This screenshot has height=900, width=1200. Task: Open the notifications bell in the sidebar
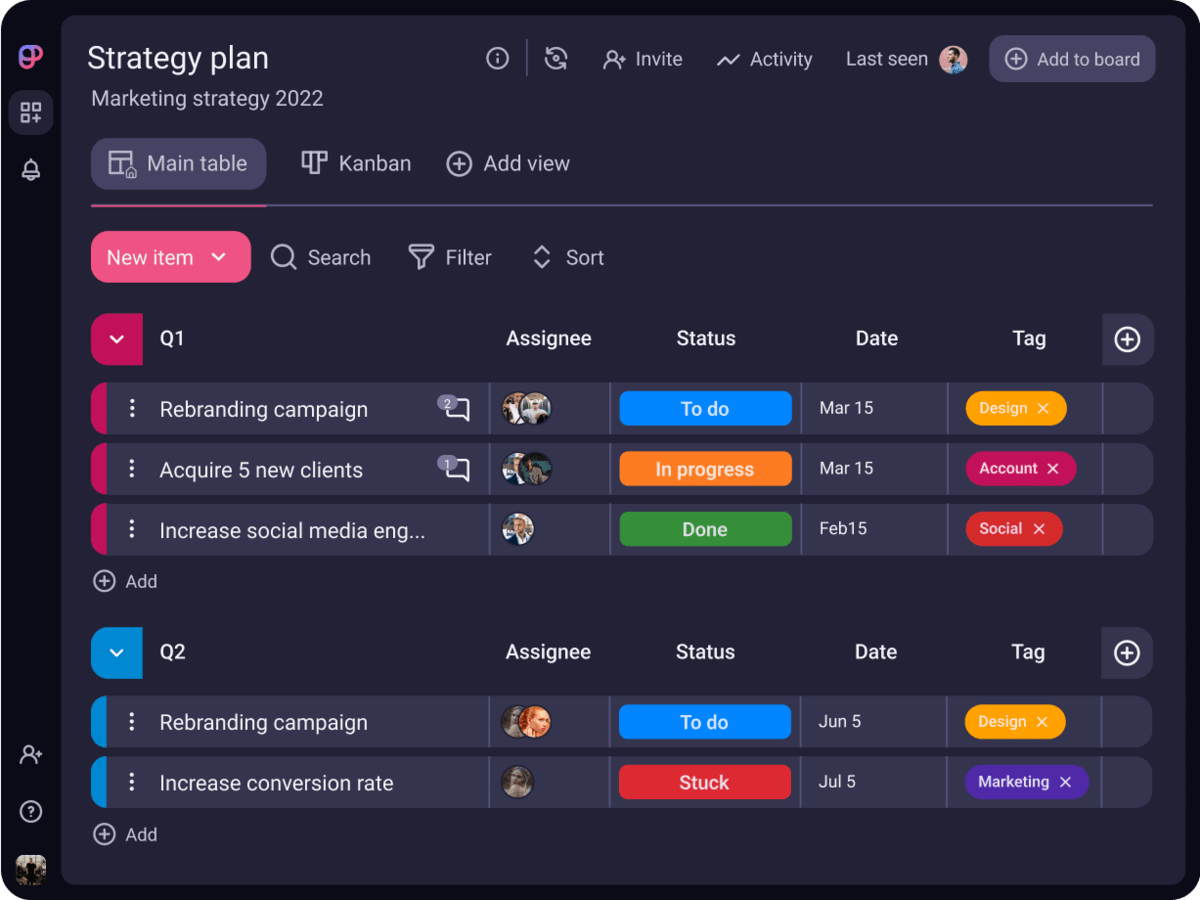click(x=30, y=170)
